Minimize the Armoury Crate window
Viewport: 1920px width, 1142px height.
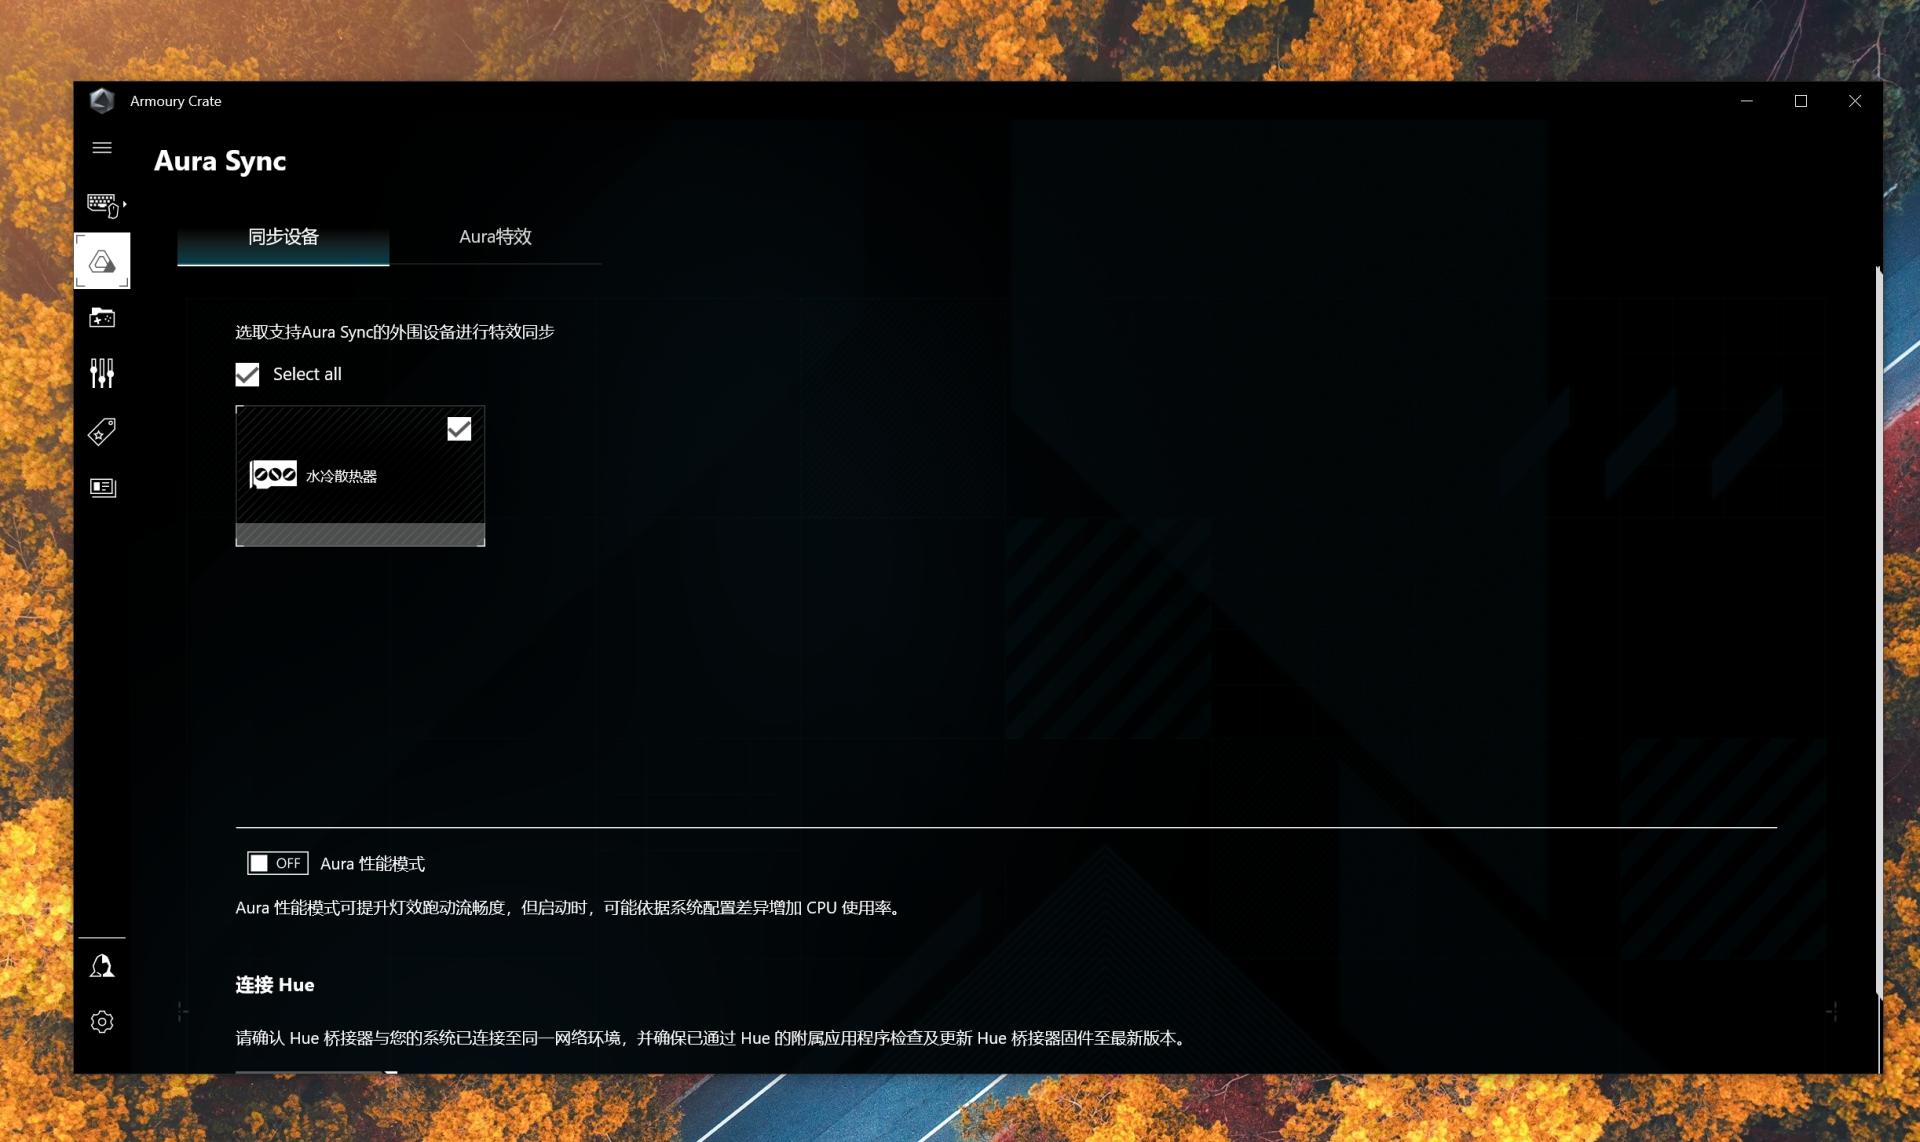(1747, 101)
